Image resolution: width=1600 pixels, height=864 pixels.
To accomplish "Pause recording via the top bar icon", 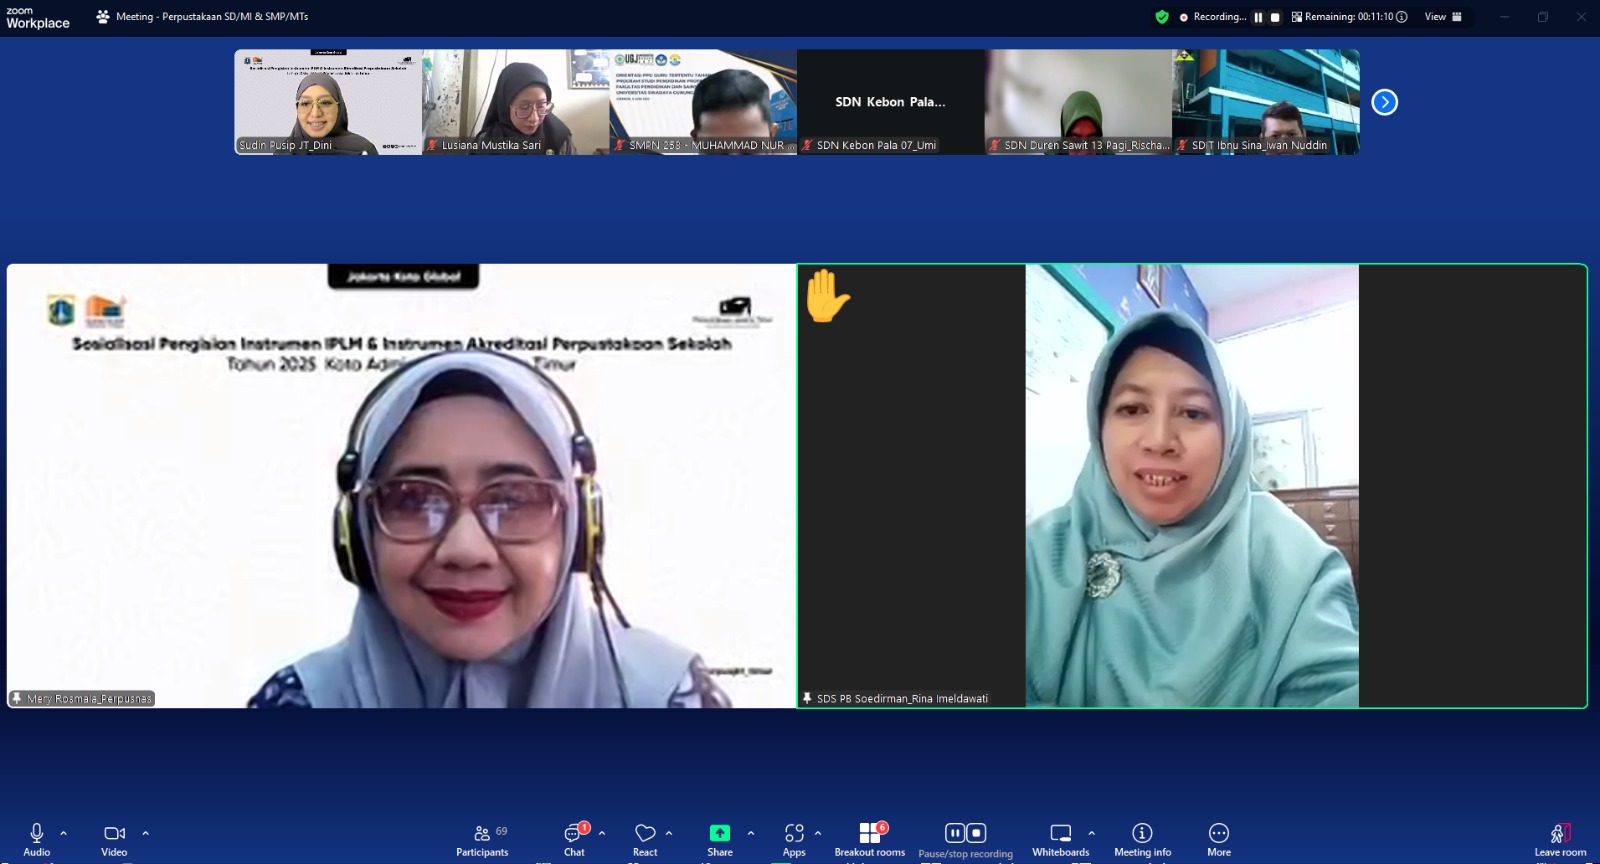I will [x=1258, y=17].
